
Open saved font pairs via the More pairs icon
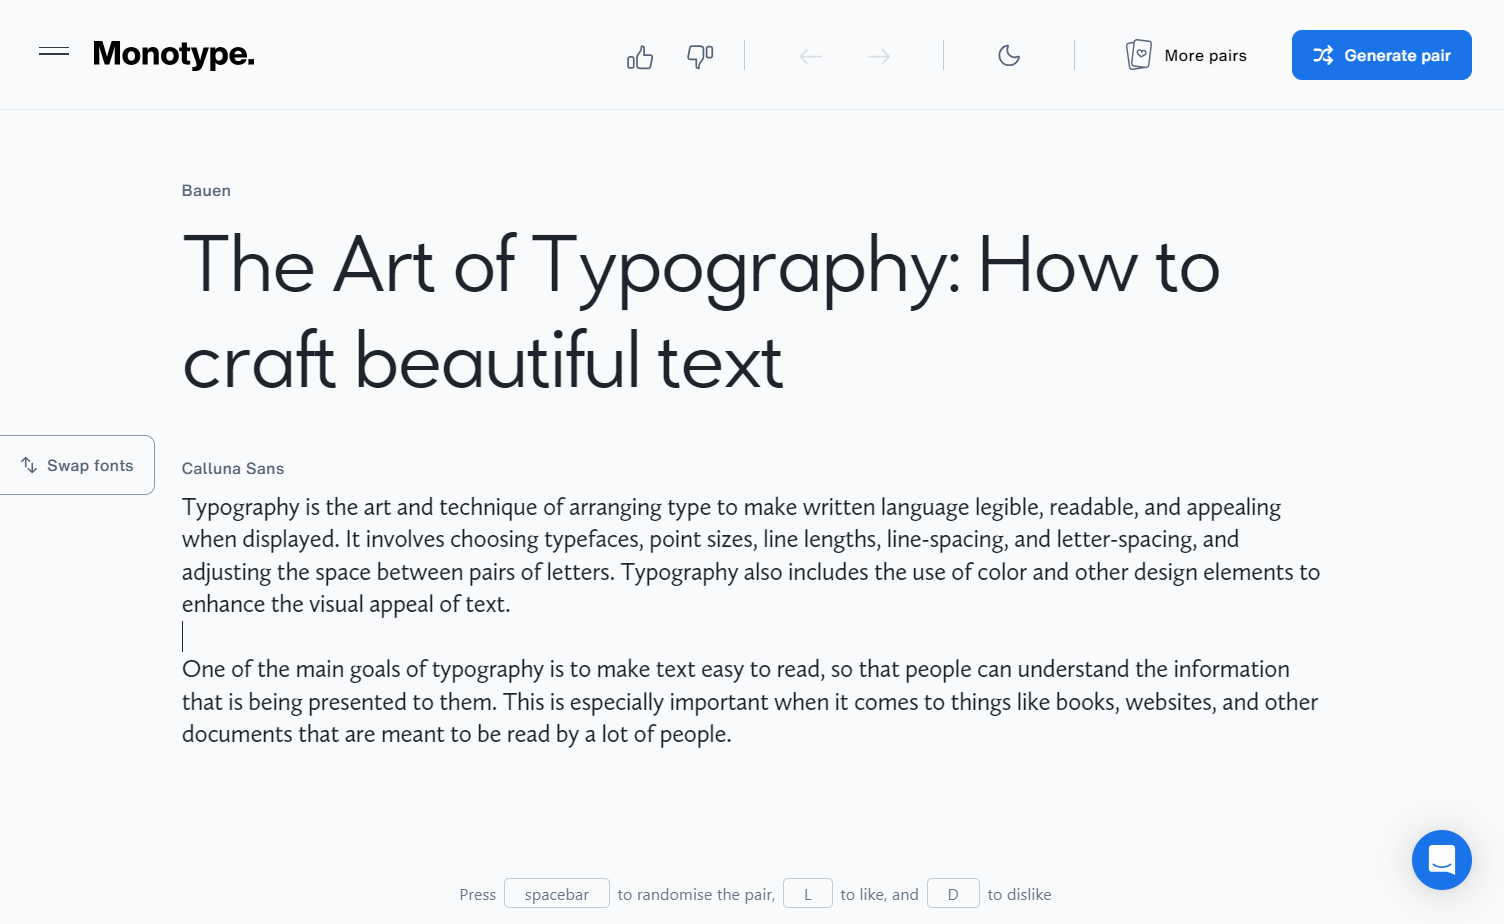[1139, 55]
